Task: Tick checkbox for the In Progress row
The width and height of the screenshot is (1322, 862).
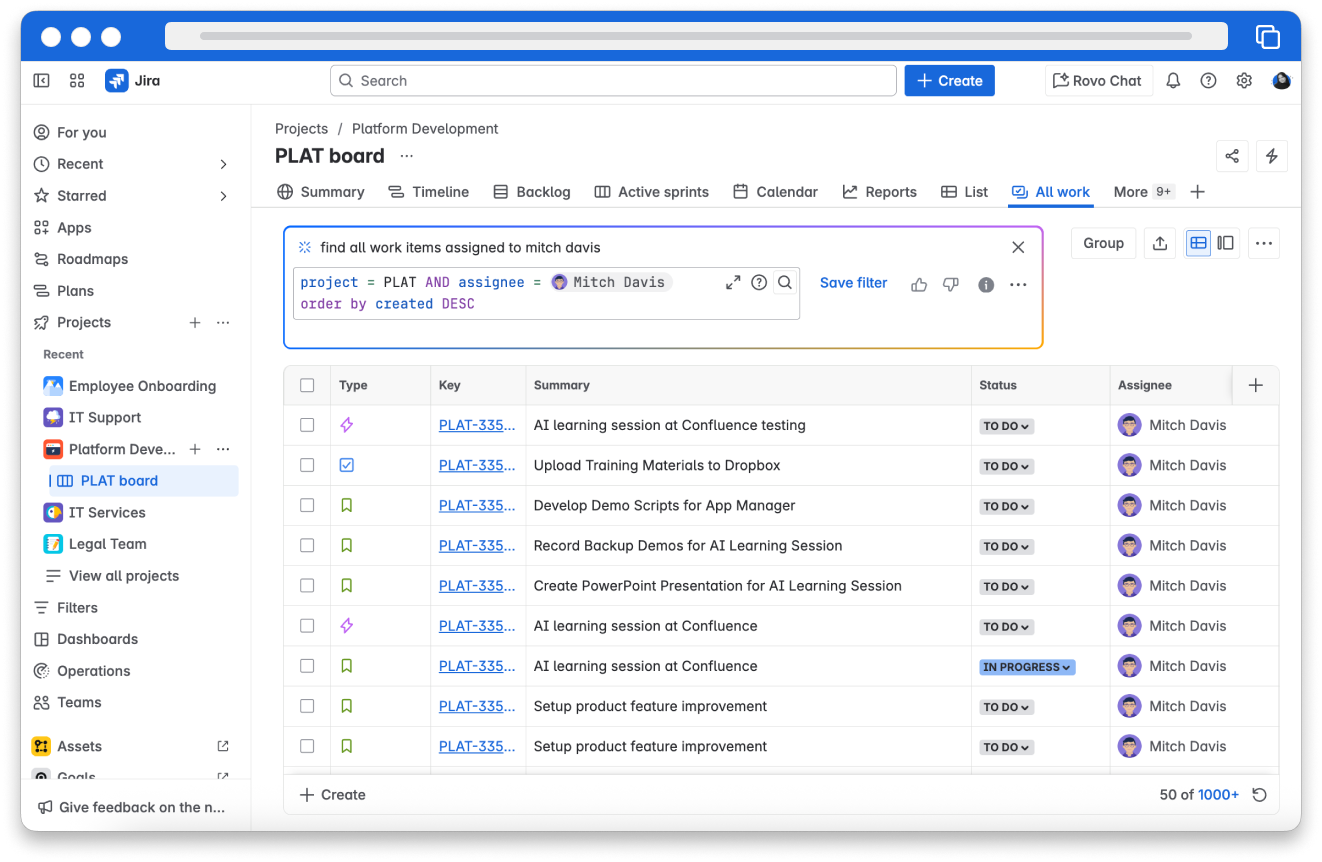Action: coord(307,665)
